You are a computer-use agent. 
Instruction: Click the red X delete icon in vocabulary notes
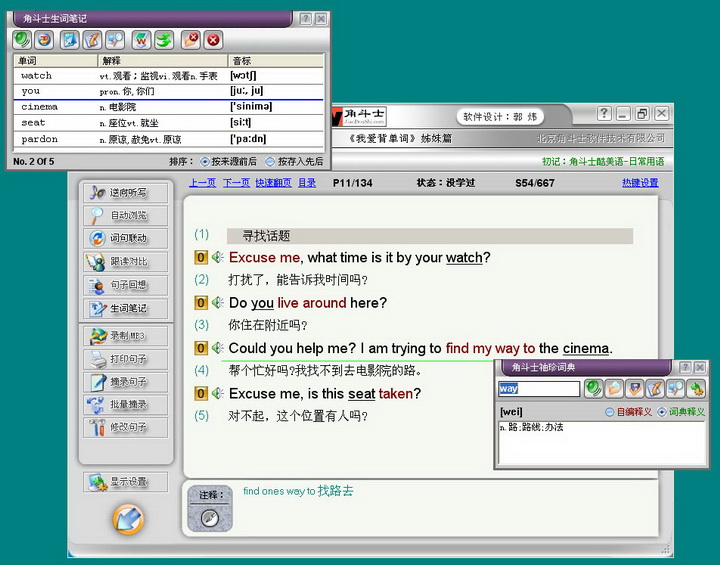point(213,40)
